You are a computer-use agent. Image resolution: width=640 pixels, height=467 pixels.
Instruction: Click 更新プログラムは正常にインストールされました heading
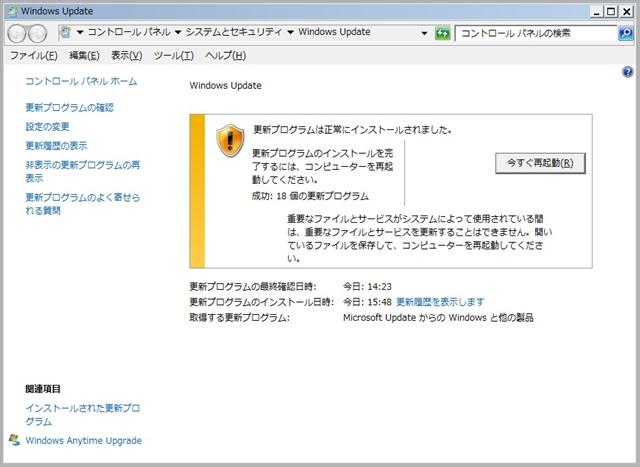click(x=352, y=130)
